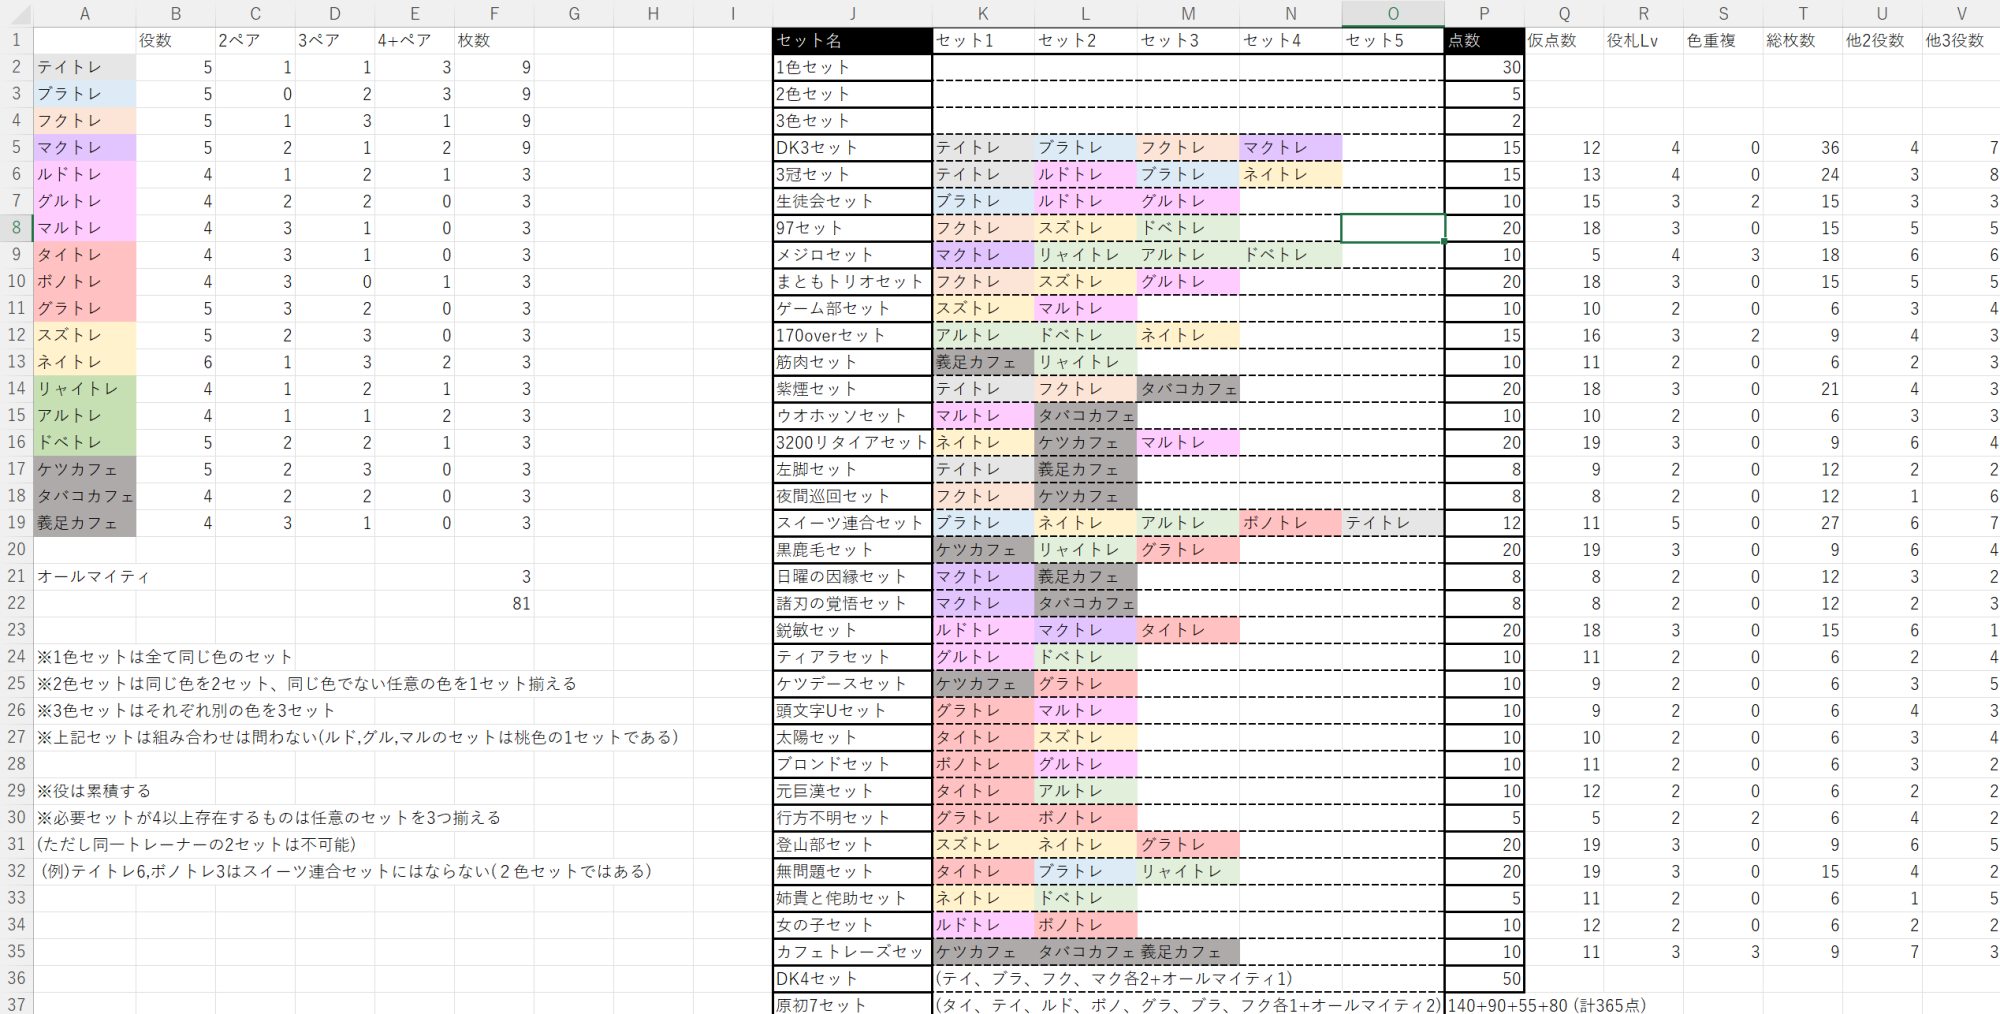The height and width of the screenshot is (1014, 2000).
Task: Click the 役札Lv header cell
Action: click(1643, 41)
